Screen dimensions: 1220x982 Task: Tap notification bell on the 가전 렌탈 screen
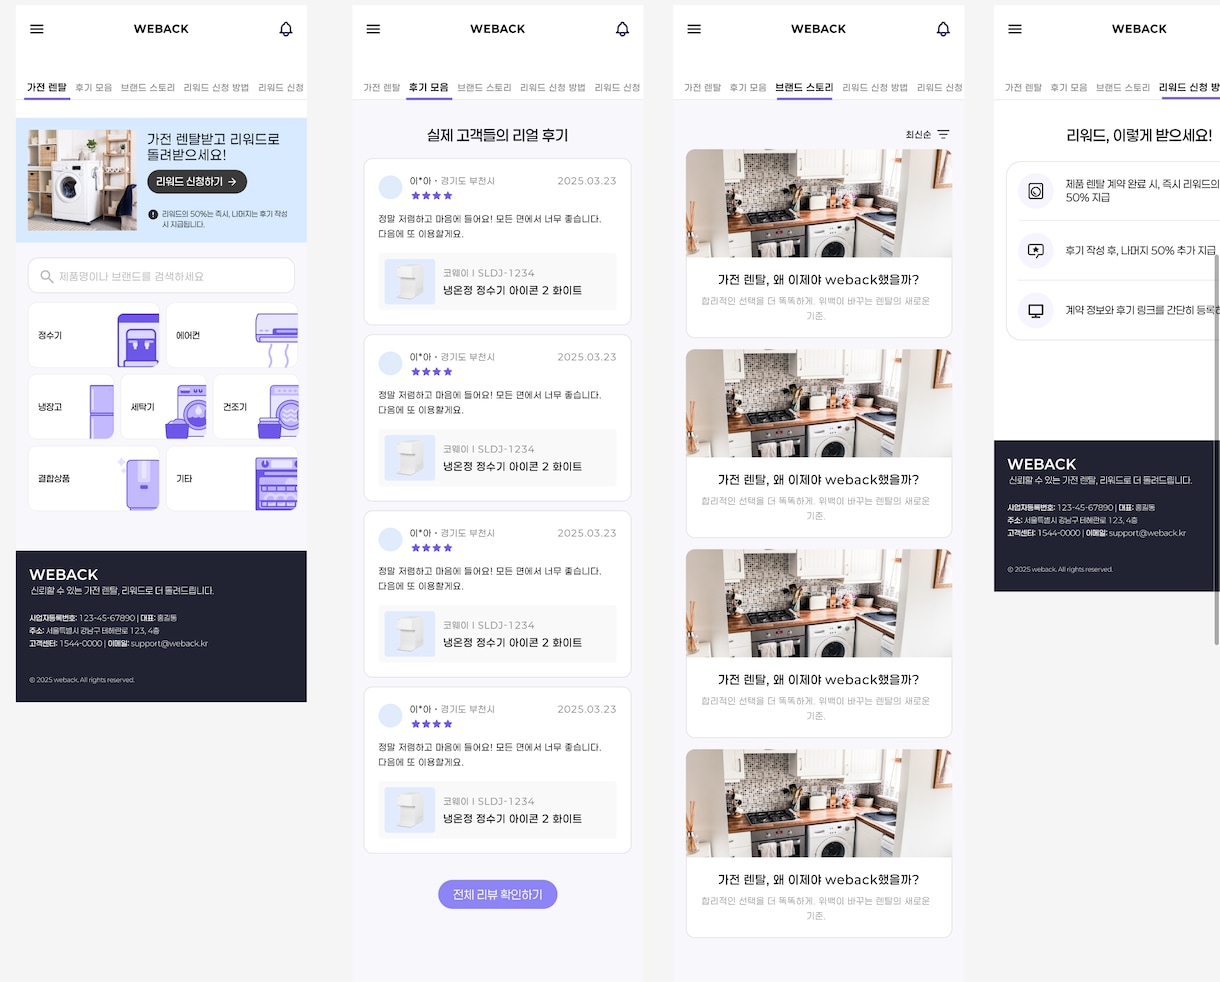[286, 29]
